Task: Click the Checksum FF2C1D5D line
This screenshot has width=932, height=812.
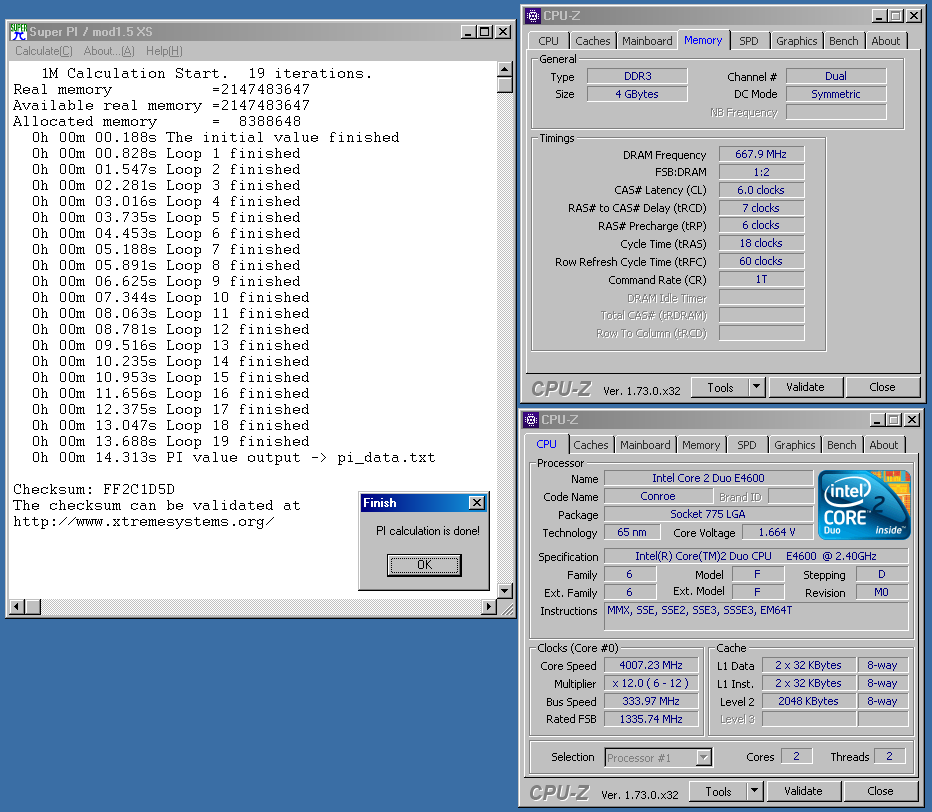Action: (x=94, y=490)
